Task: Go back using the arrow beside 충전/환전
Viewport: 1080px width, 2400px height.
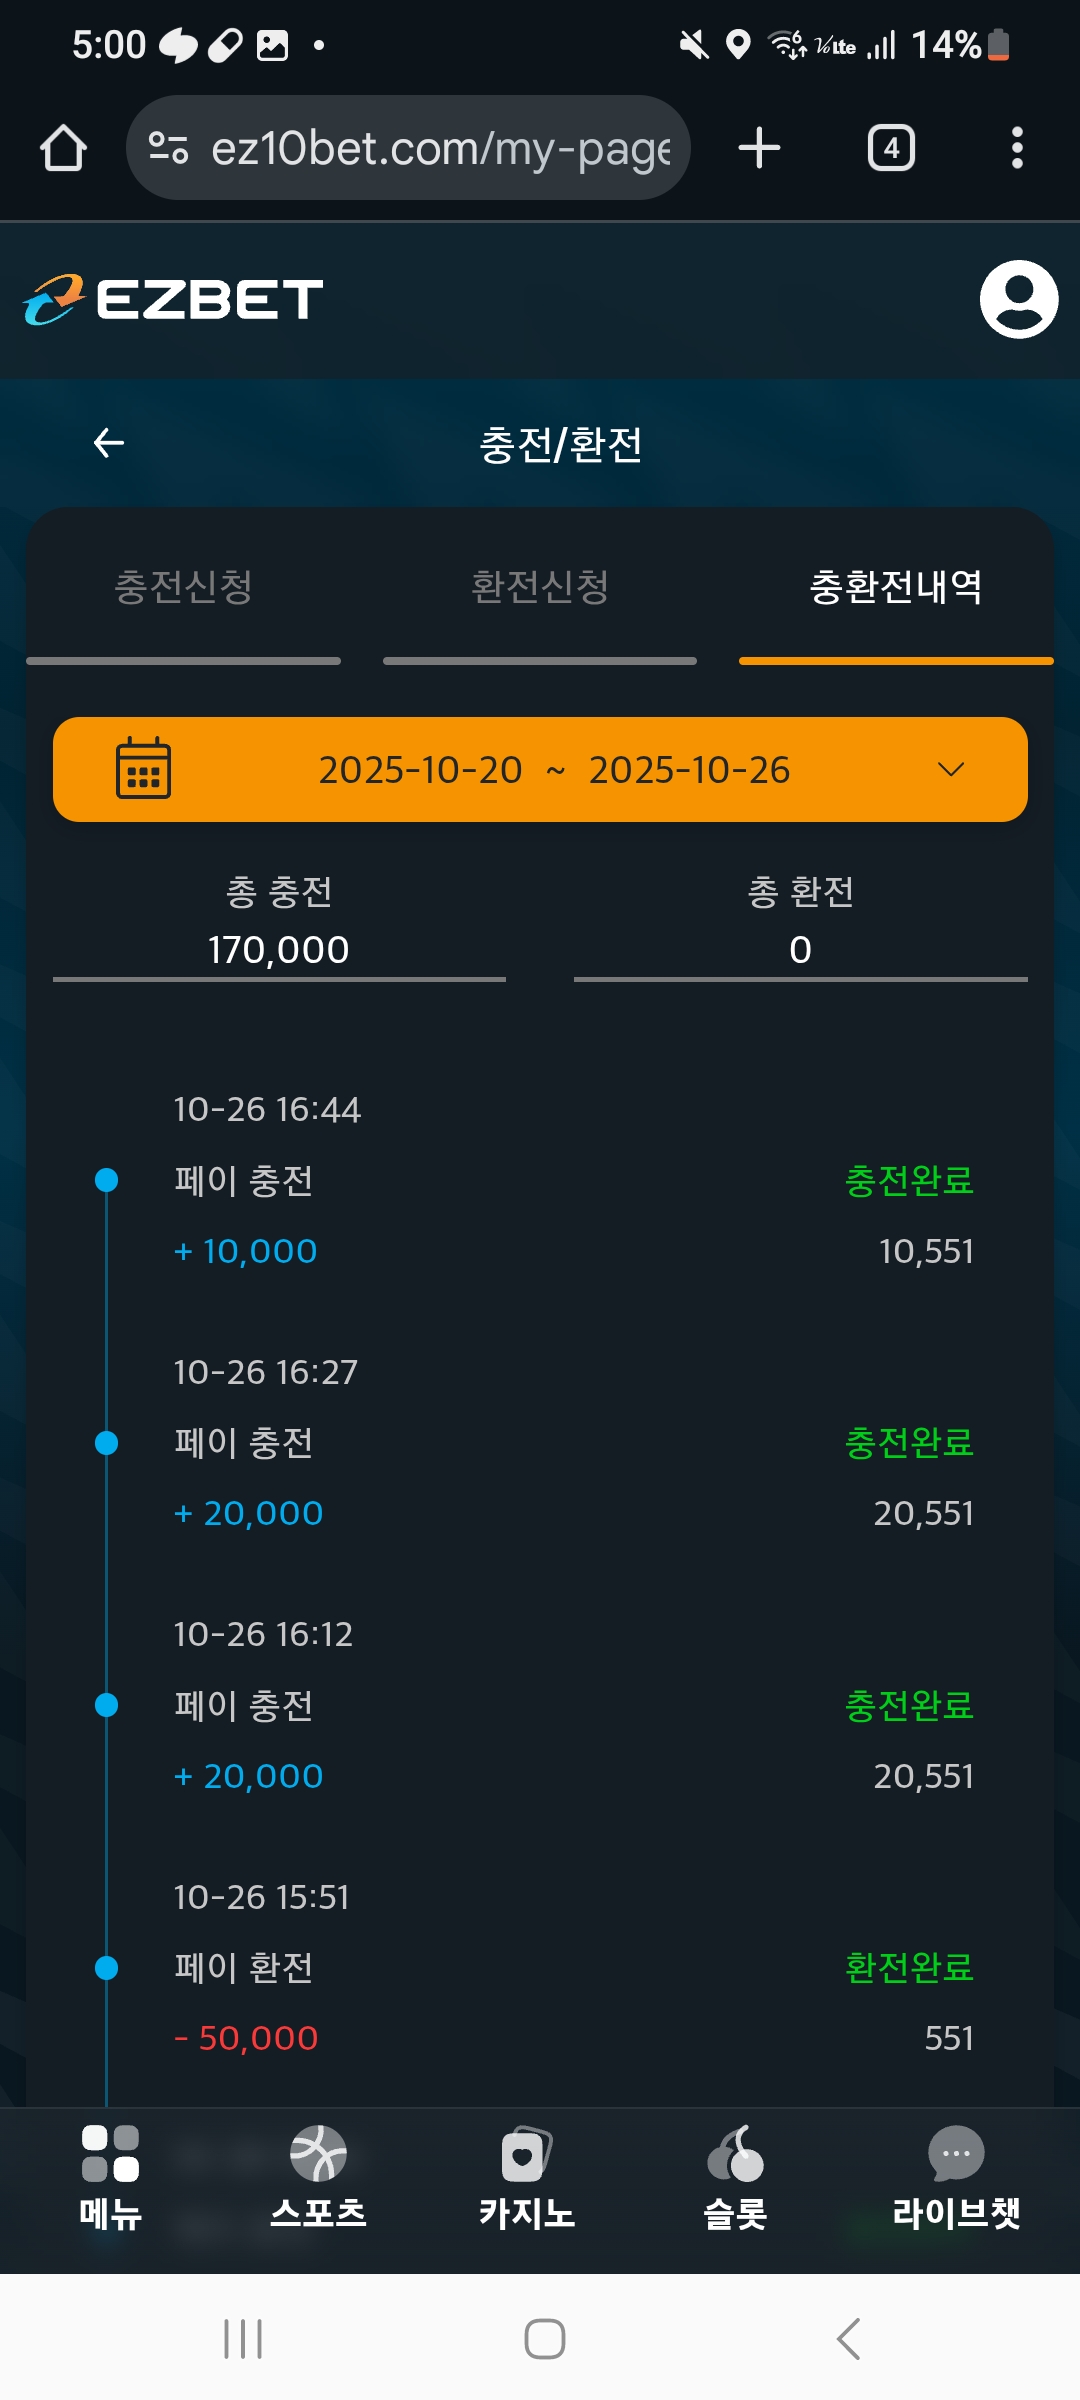Action: pos(108,443)
